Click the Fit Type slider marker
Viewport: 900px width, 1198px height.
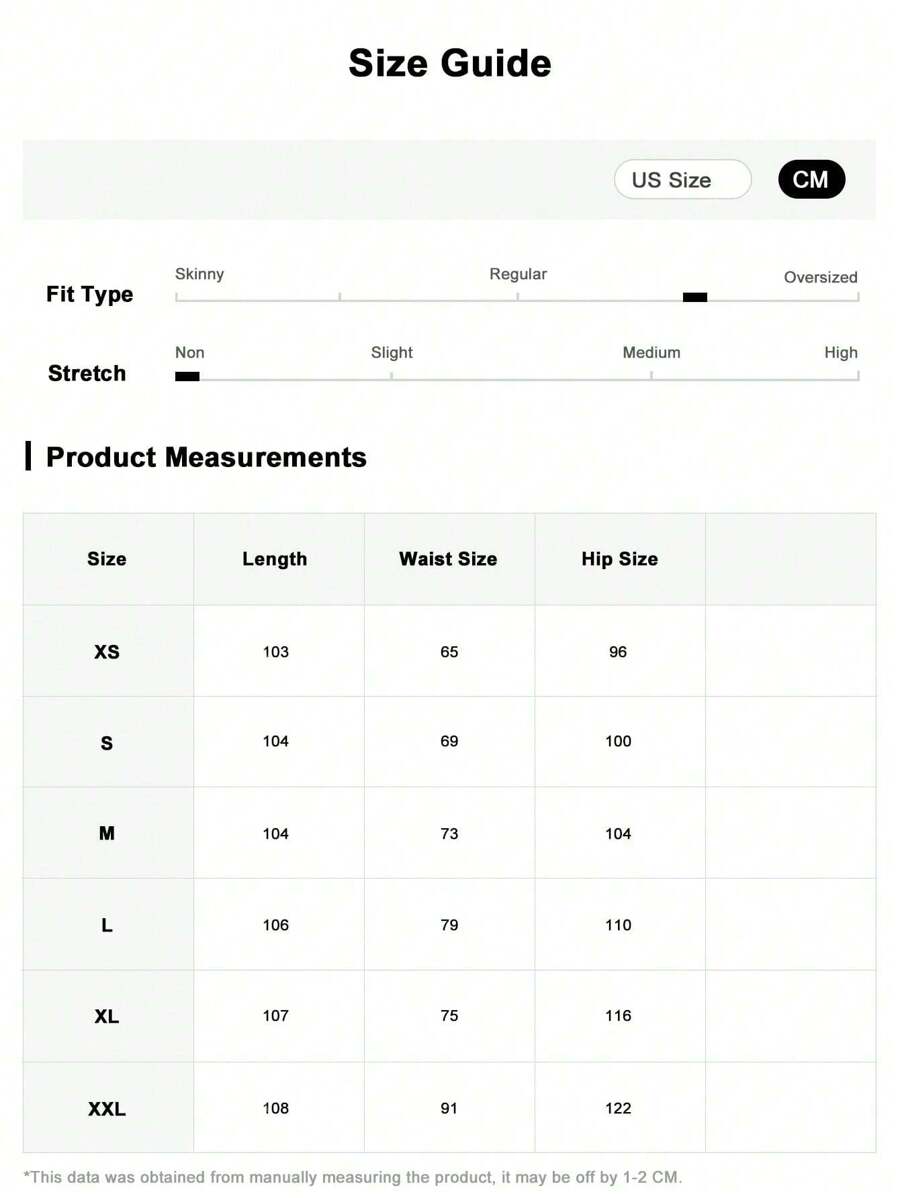pyautogui.click(x=694, y=297)
